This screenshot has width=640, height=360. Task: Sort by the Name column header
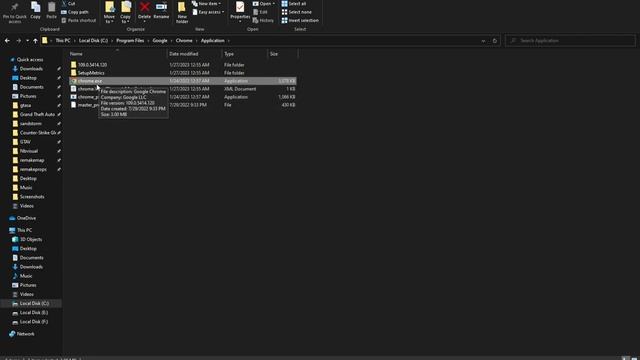tap(76, 54)
